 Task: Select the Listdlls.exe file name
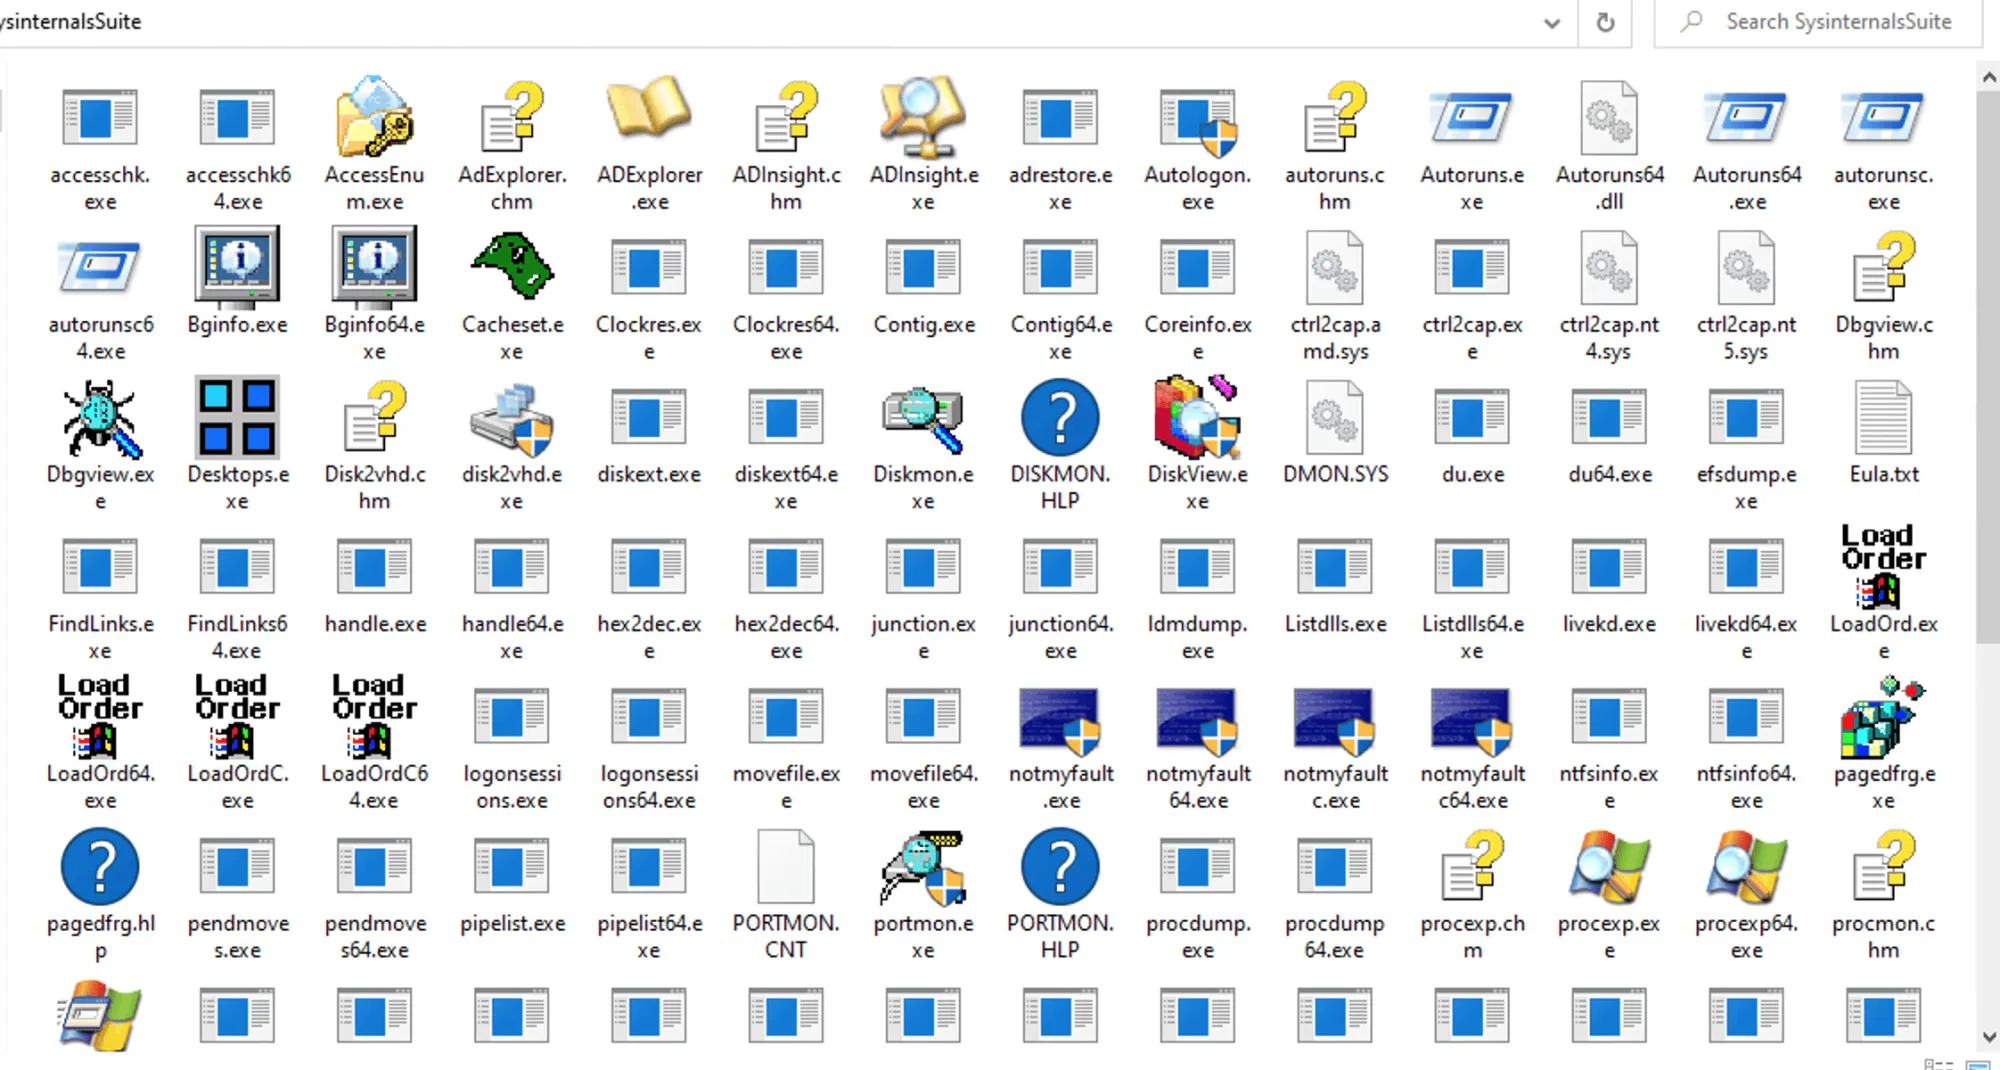click(1335, 624)
